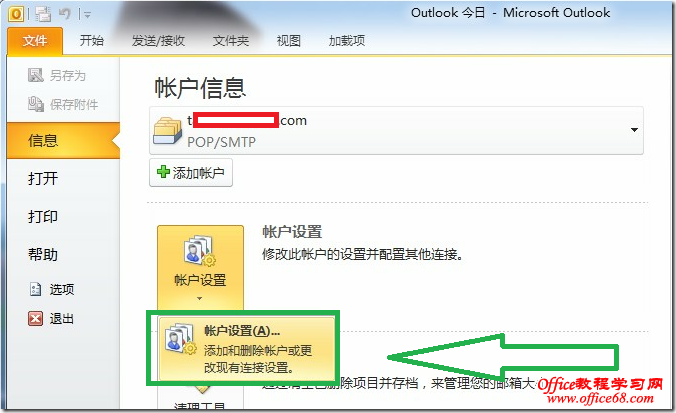The image size is (676, 413).
Task: Click the red Exit (退出) icon
Action: pyautogui.click(x=35, y=319)
